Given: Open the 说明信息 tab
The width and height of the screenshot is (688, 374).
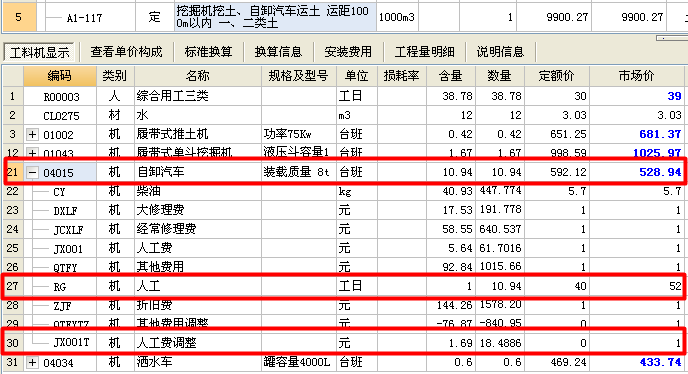Looking at the screenshot, I should click(501, 52).
